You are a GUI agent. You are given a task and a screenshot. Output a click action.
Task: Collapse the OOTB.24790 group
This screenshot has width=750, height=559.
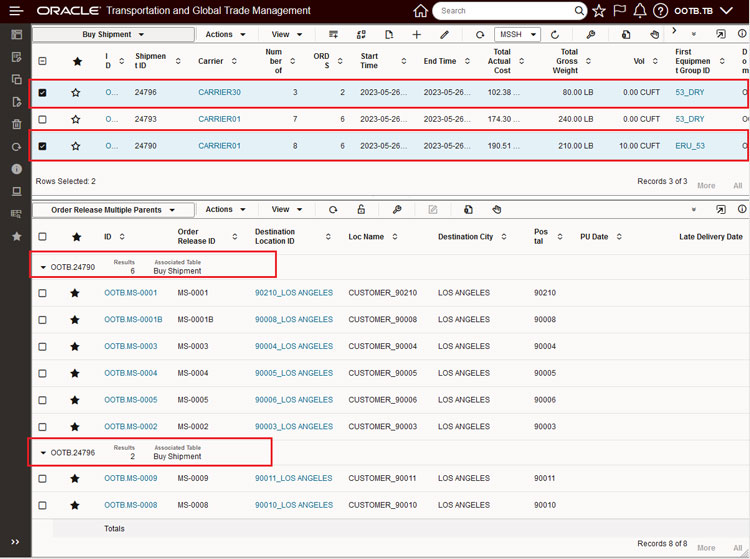pos(43,268)
